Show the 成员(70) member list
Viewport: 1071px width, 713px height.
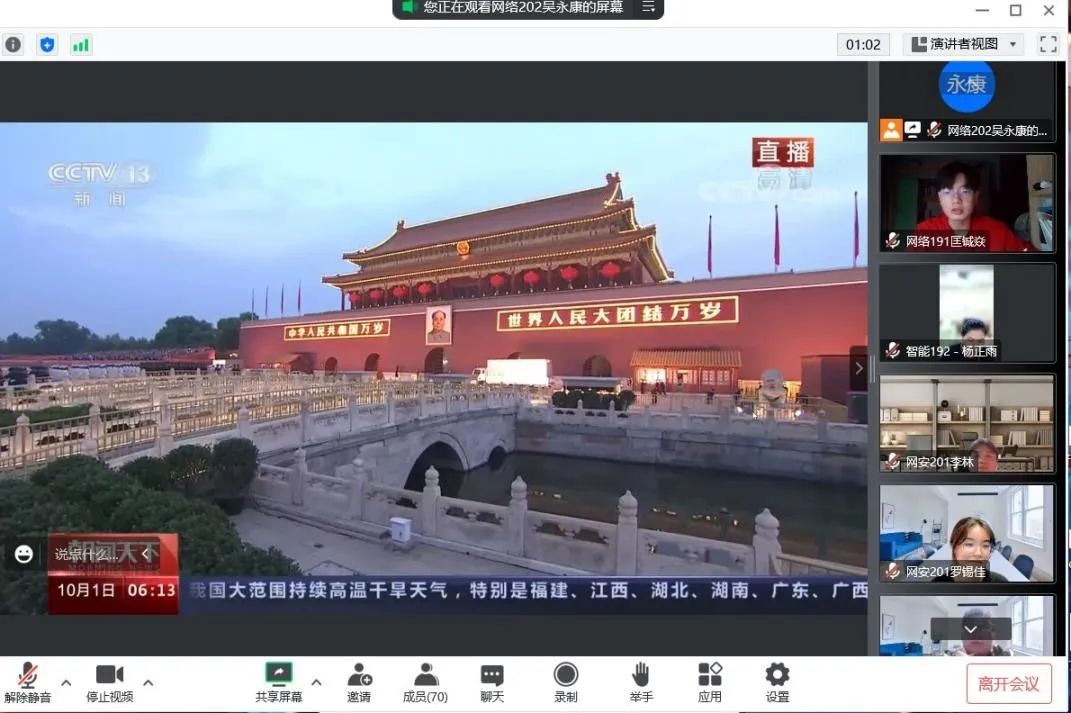426,682
